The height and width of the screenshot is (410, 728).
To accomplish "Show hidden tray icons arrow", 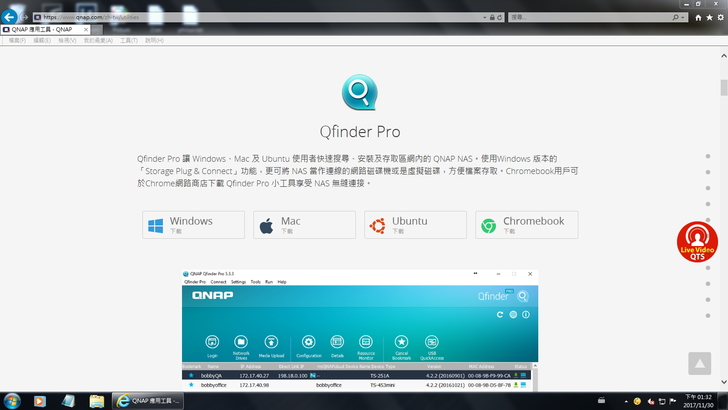I will 626,401.
